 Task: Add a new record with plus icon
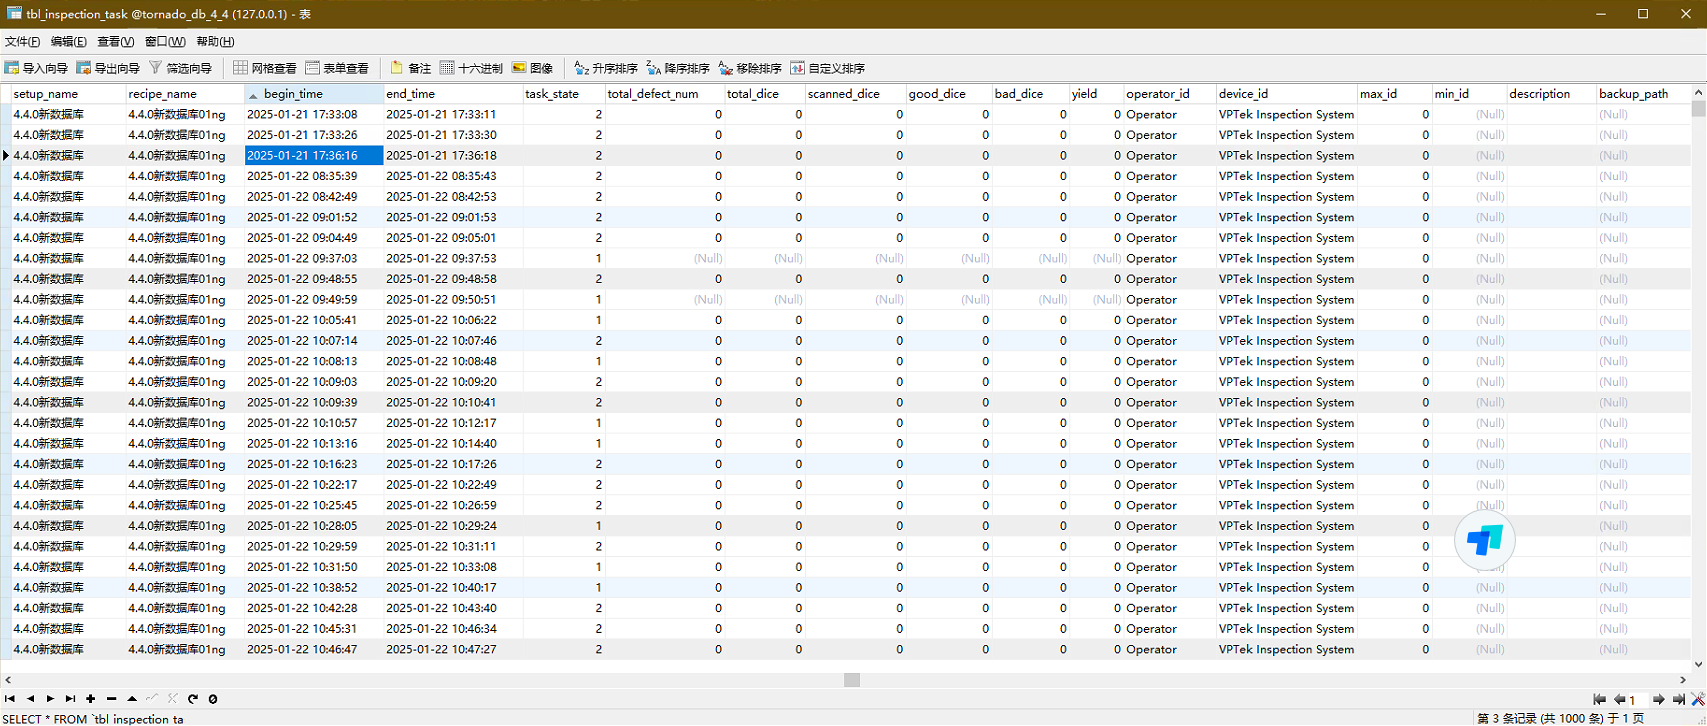pos(91,699)
